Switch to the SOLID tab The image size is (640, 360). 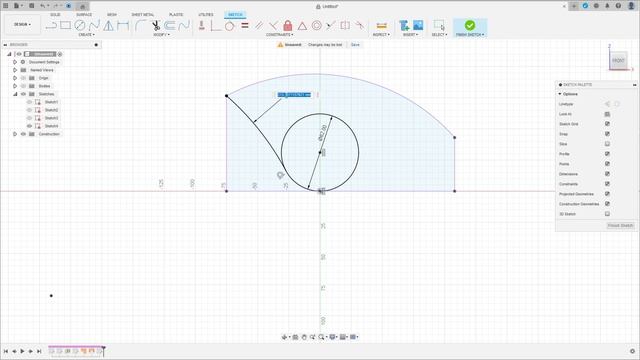click(x=55, y=15)
